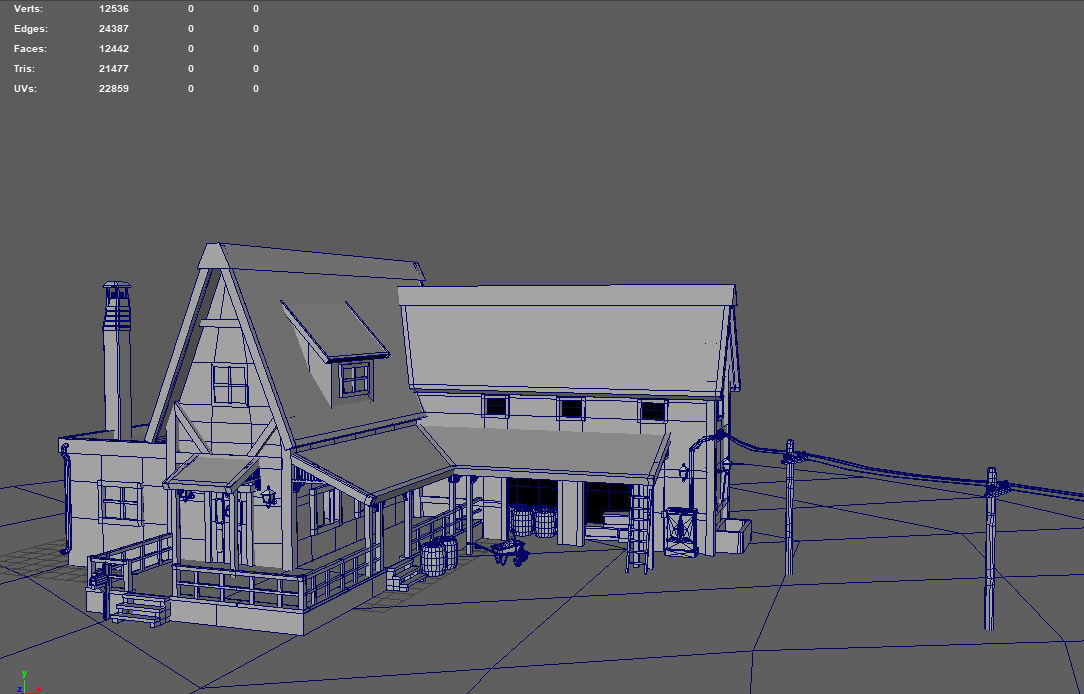The width and height of the screenshot is (1084, 694).
Task: Click the Edges count value 24387
Action: click(x=113, y=29)
